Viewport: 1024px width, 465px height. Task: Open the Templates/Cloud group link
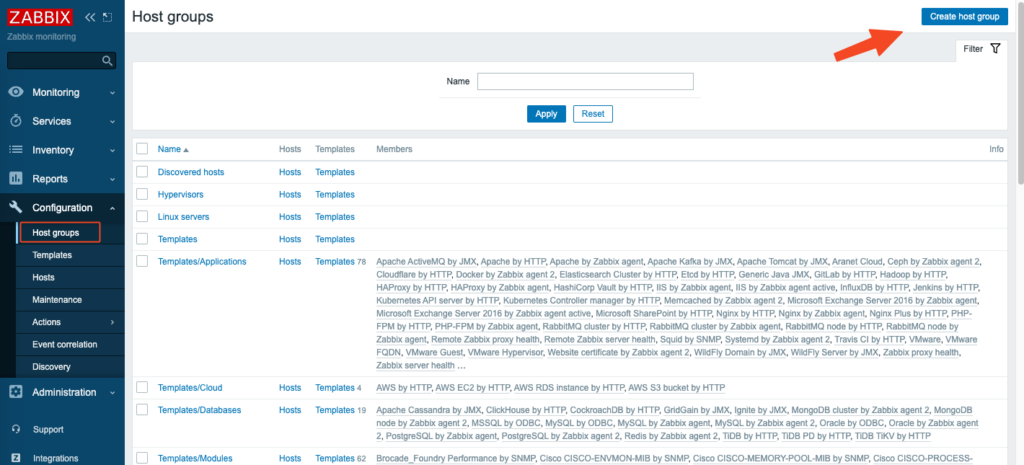(189, 387)
